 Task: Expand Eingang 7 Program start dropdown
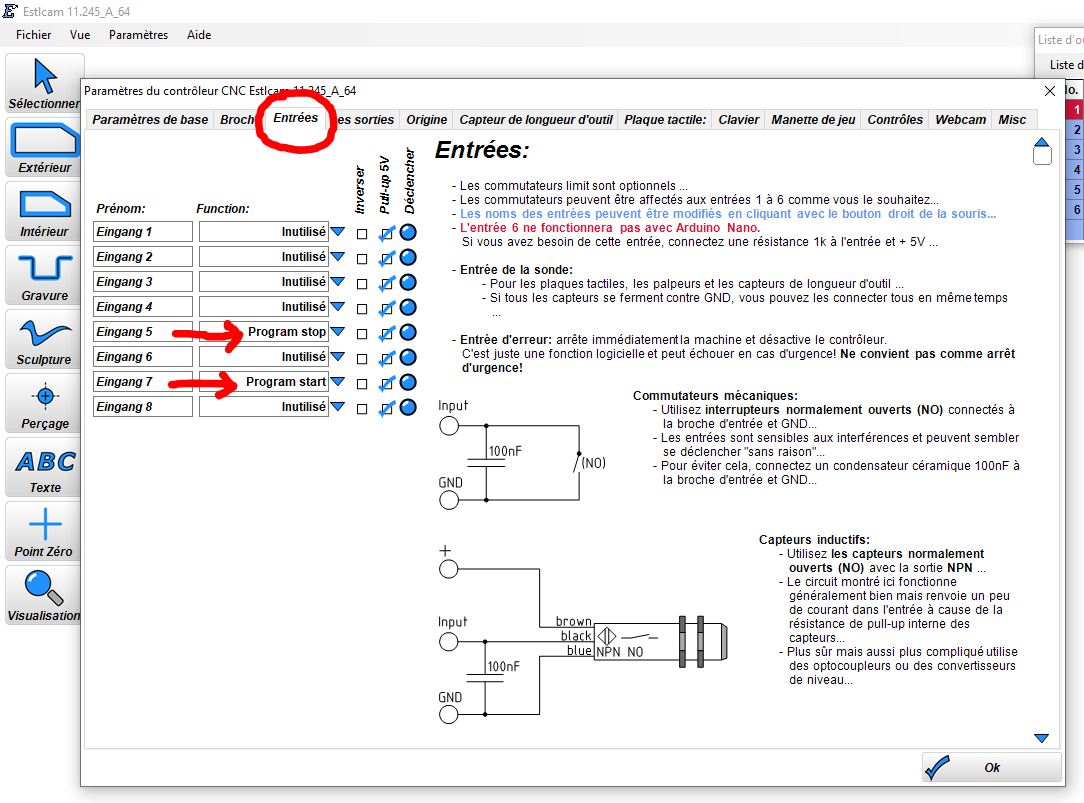click(337, 381)
